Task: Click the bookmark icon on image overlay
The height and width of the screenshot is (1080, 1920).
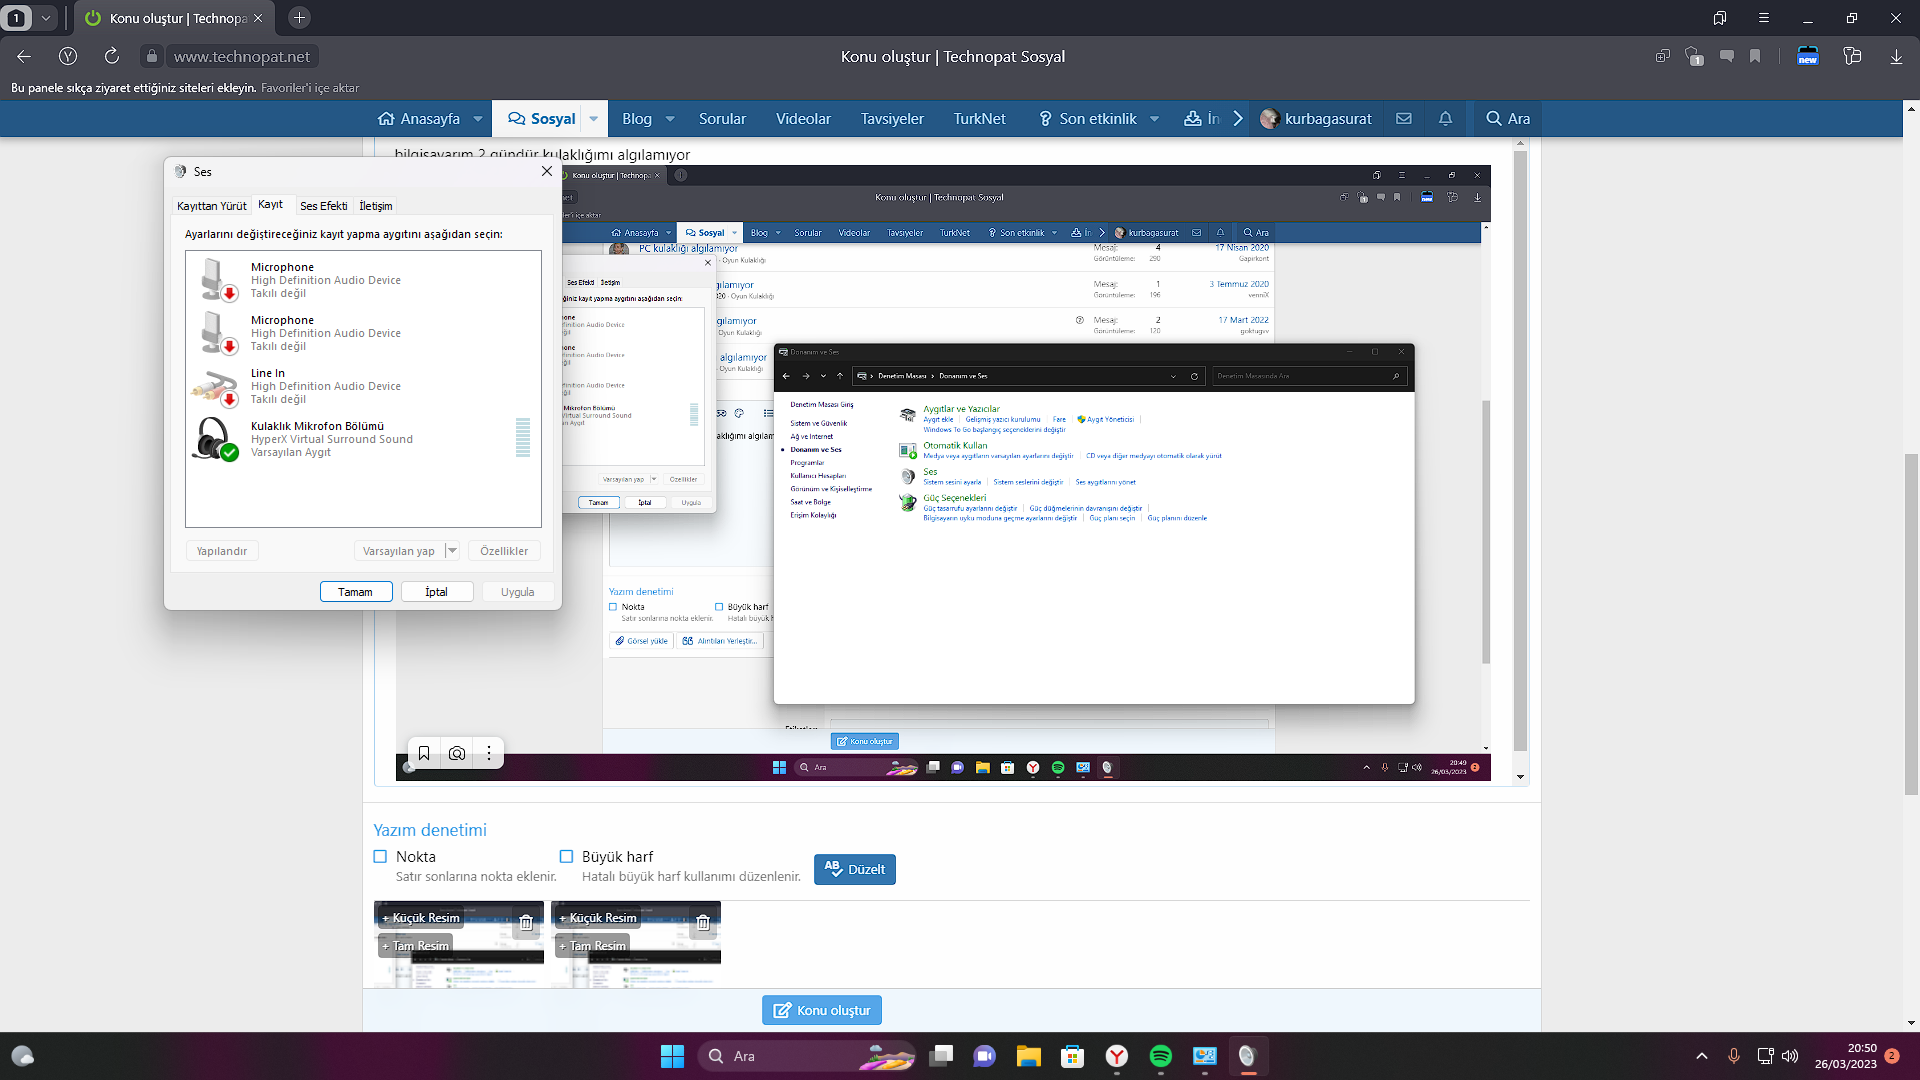Action: [x=424, y=753]
